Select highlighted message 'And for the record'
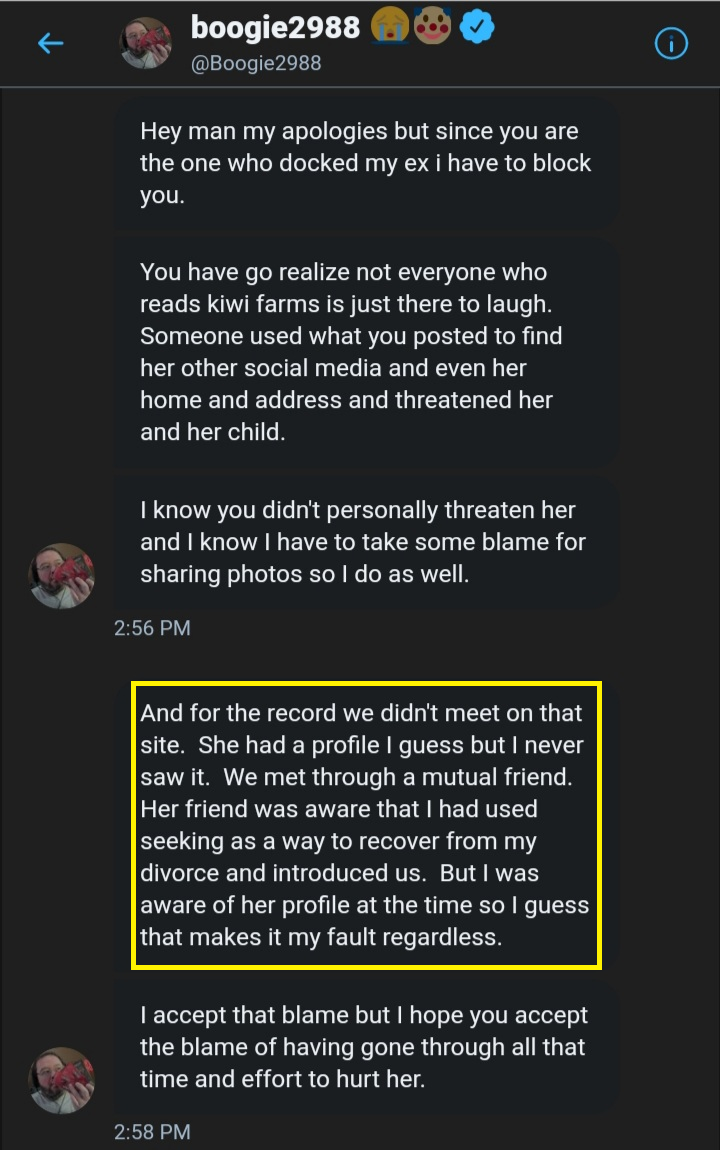720x1150 pixels. (364, 824)
